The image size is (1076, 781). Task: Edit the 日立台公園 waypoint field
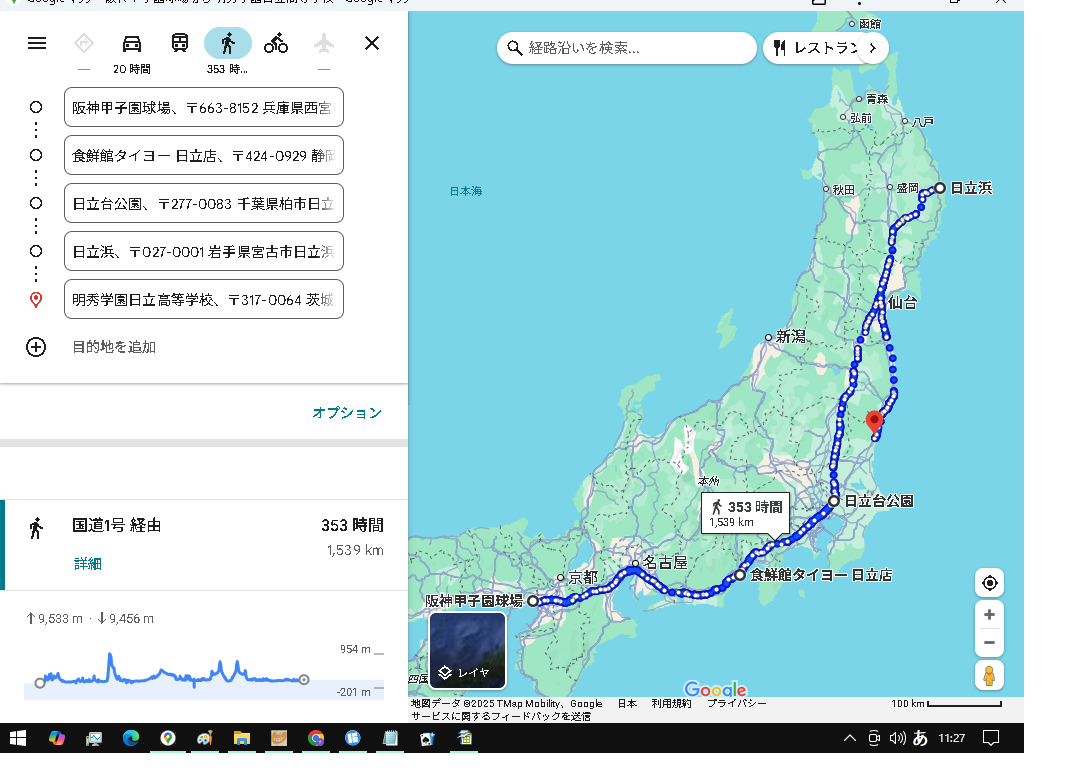coord(204,203)
